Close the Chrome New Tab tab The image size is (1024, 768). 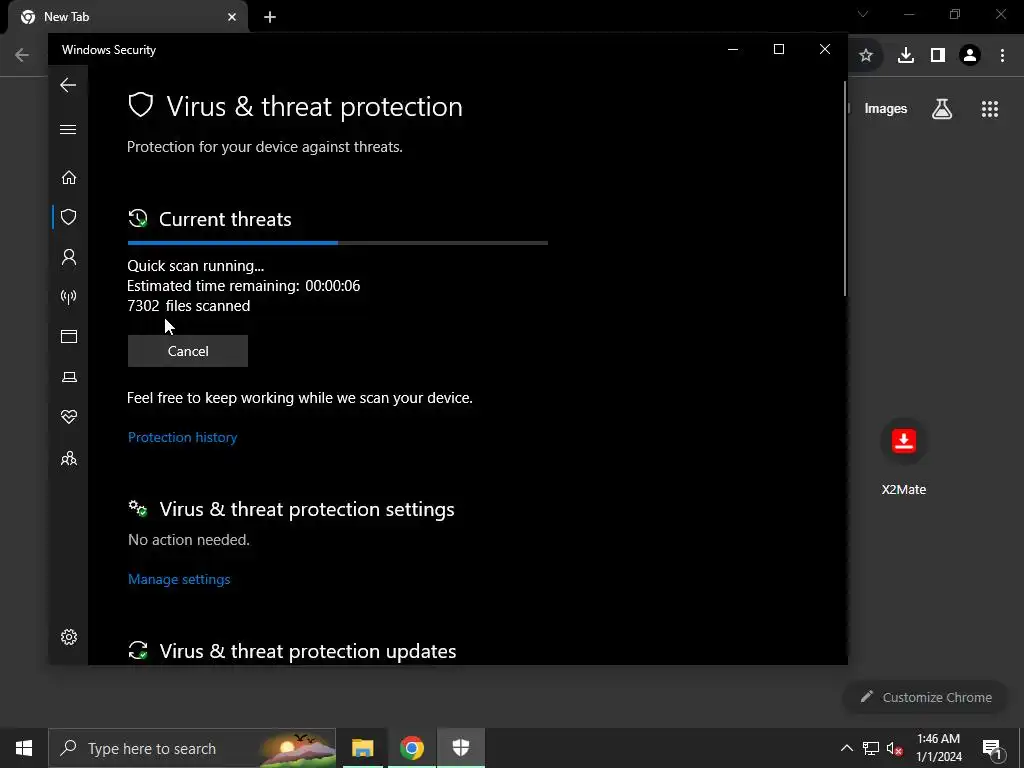point(232,17)
